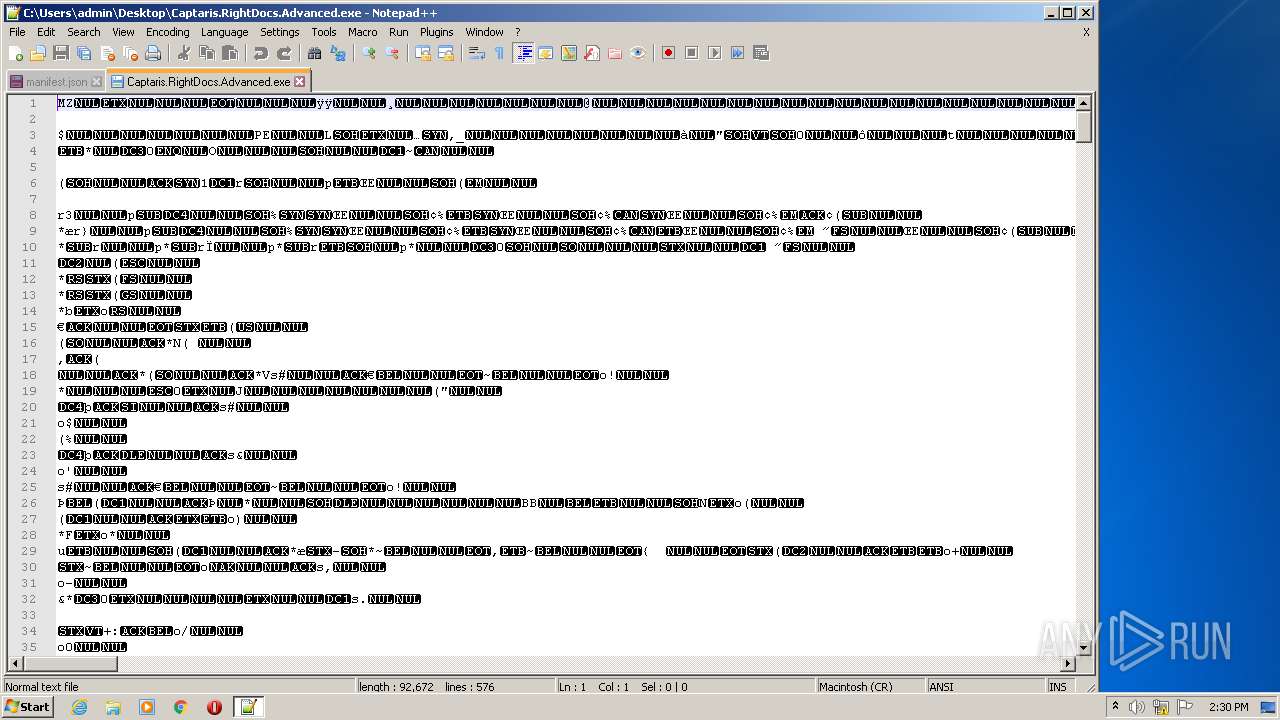This screenshot has width=1280, height=720.
Task: Open Find with binoculars icon
Action: (314, 53)
